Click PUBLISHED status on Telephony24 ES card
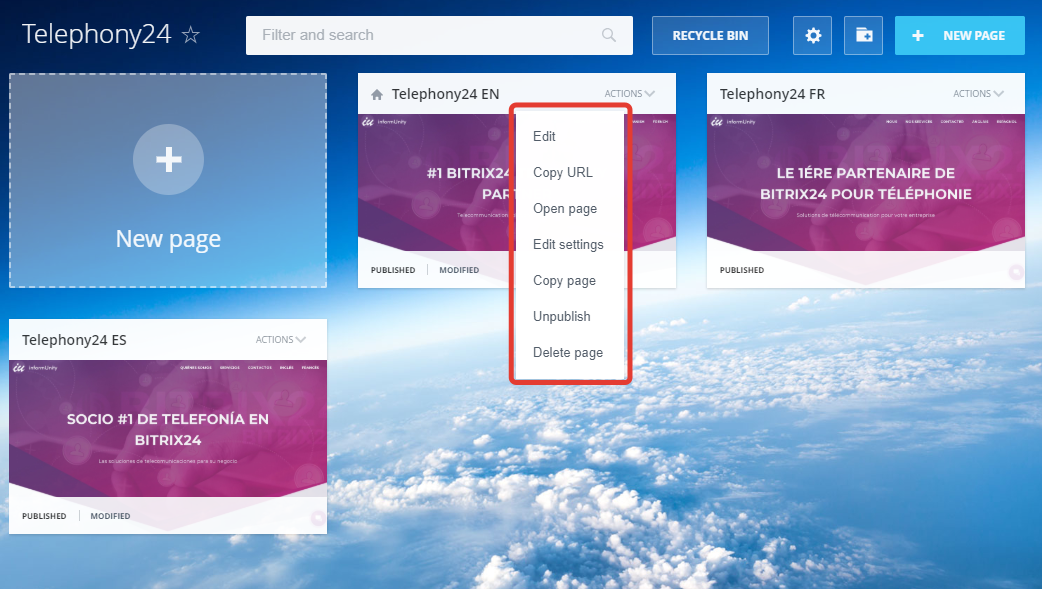This screenshot has height=589, width=1042. pyautogui.click(x=44, y=516)
